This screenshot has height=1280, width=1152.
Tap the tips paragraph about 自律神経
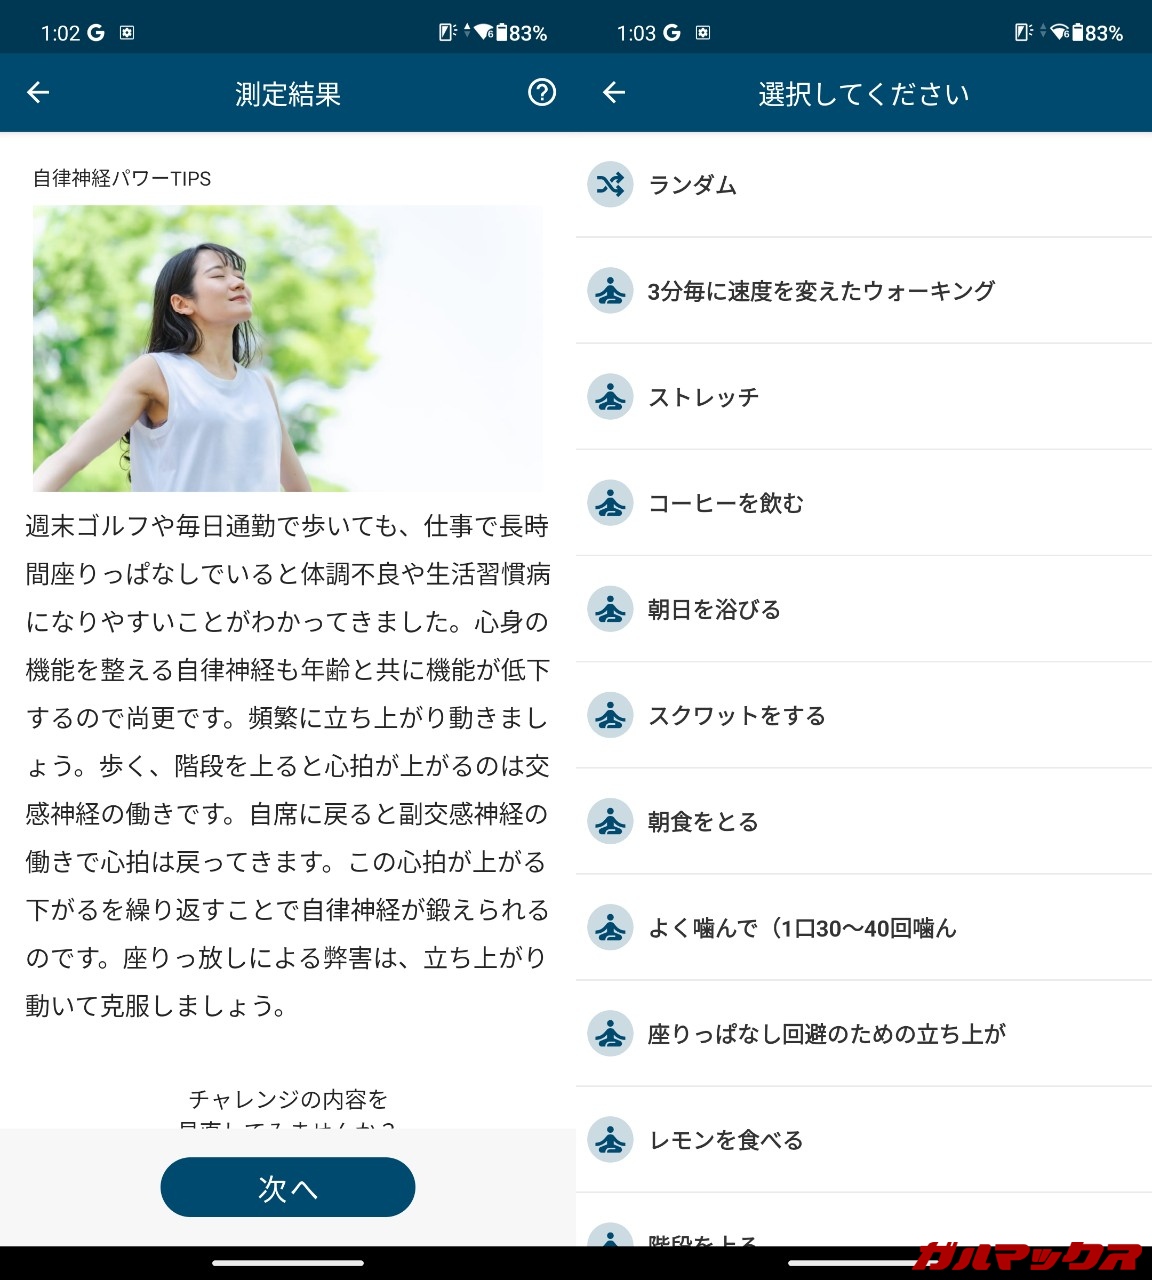coord(288,766)
